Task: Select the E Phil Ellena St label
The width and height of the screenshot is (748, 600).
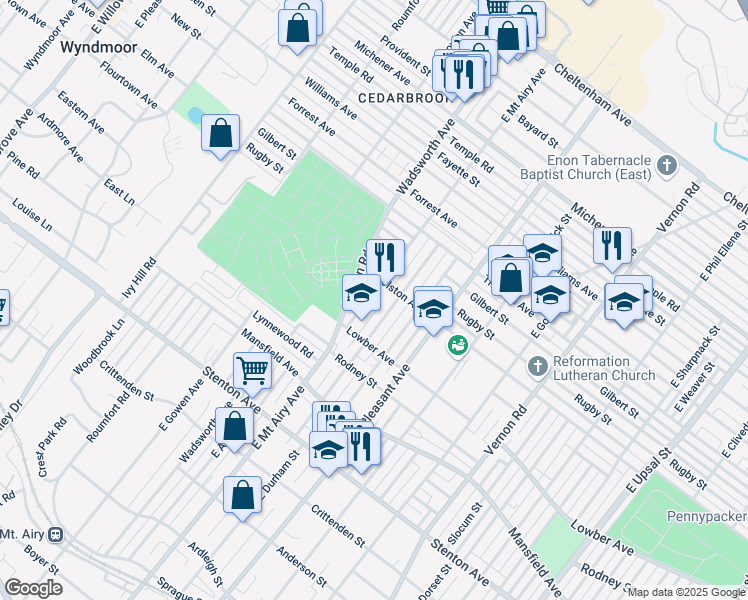Action: click(x=724, y=250)
